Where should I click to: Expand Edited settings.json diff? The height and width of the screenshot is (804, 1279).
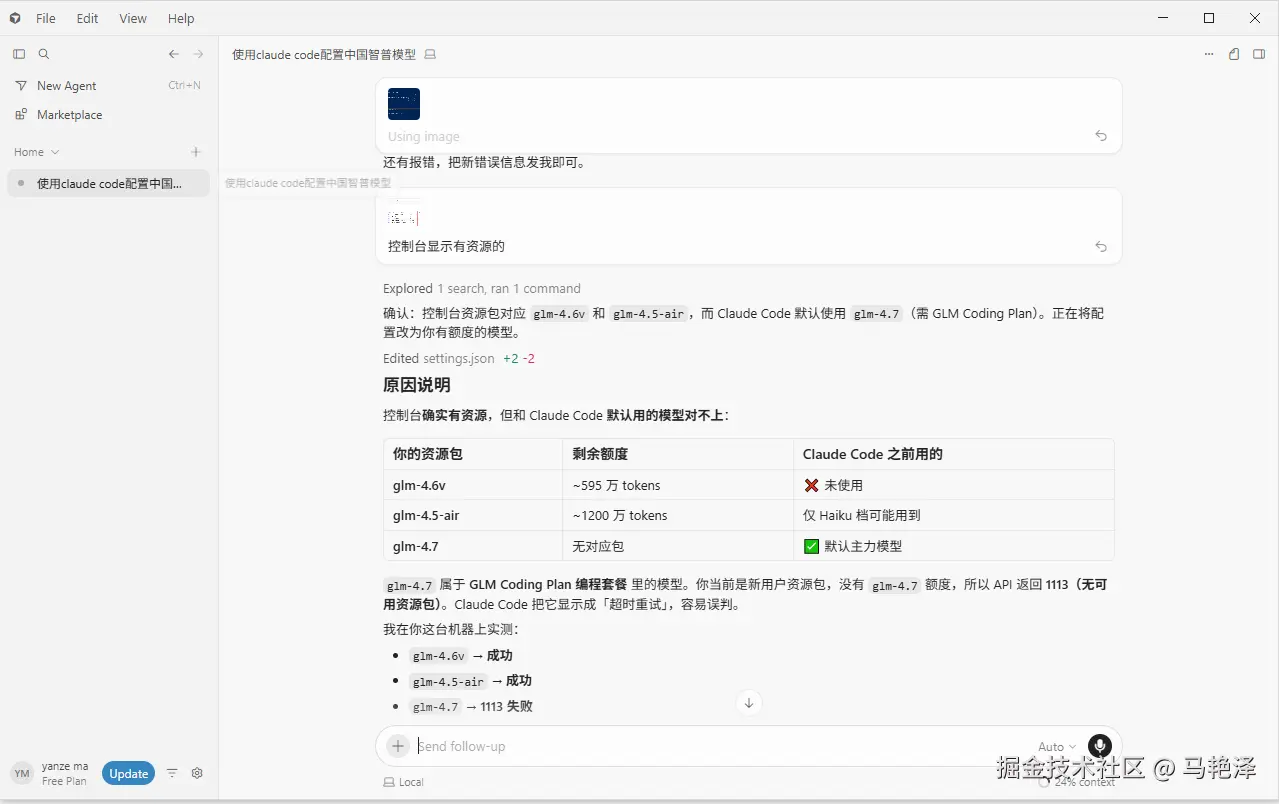pyautogui.click(x=459, y=358)
